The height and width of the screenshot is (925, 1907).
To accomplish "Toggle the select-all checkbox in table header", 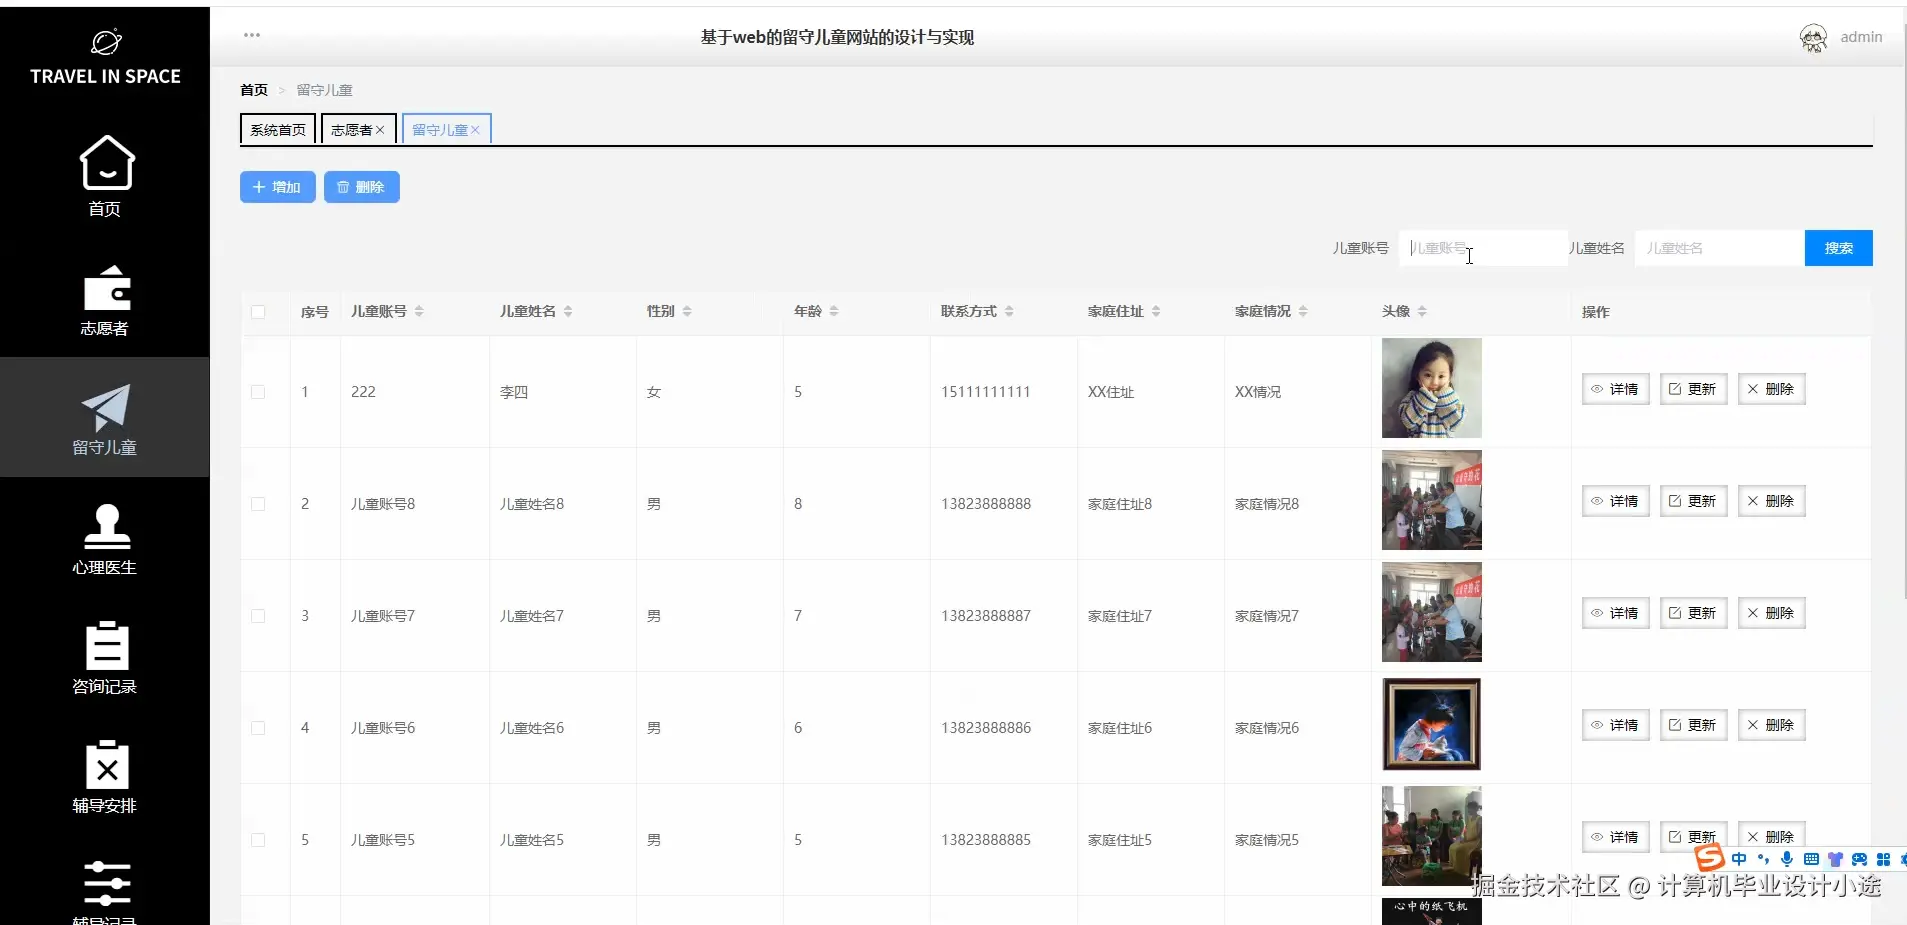I will [x=258, y=312].
